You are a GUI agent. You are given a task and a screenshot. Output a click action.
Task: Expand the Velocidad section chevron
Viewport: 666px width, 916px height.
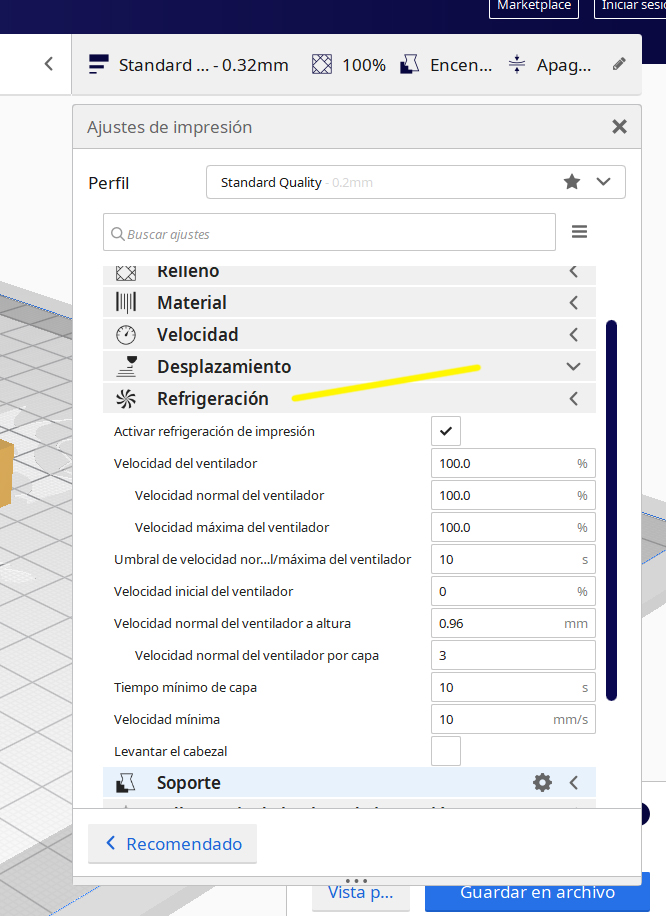574,335
